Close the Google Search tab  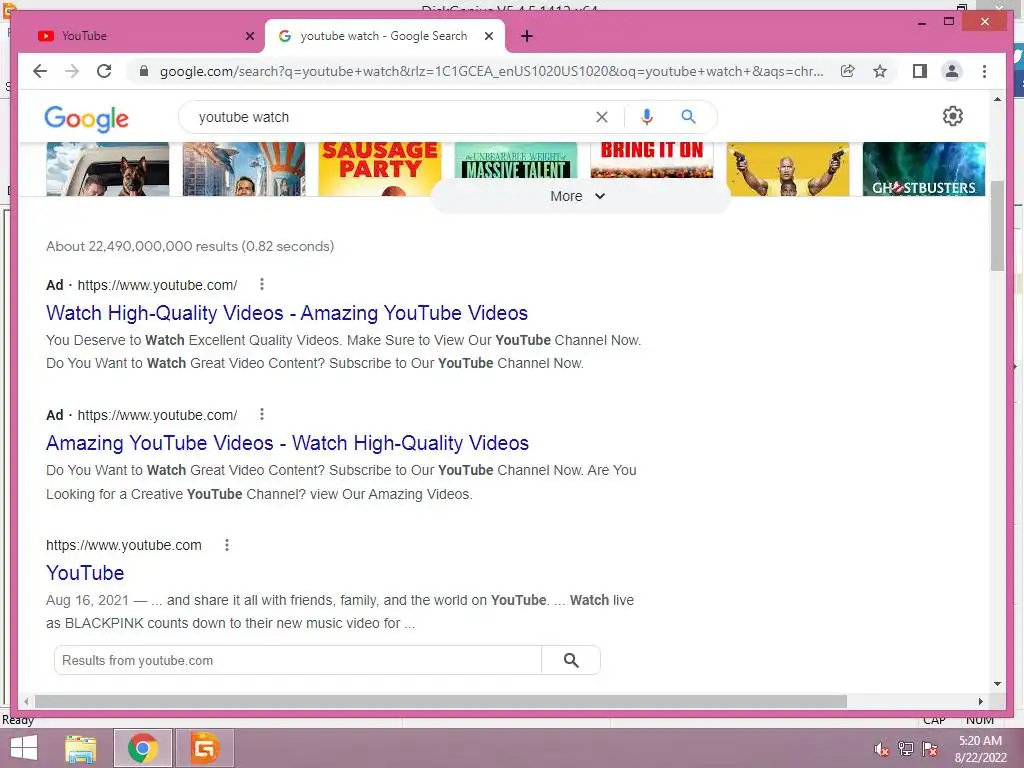(488, 36)
